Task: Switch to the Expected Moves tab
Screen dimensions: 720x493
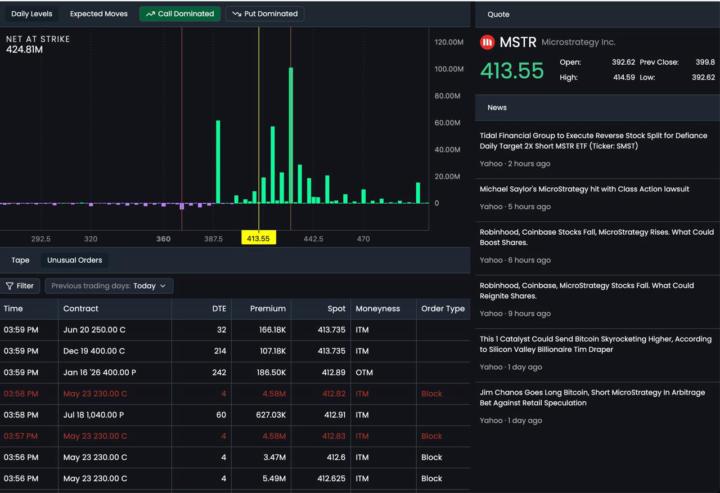Action: click(x=98, y=14)
